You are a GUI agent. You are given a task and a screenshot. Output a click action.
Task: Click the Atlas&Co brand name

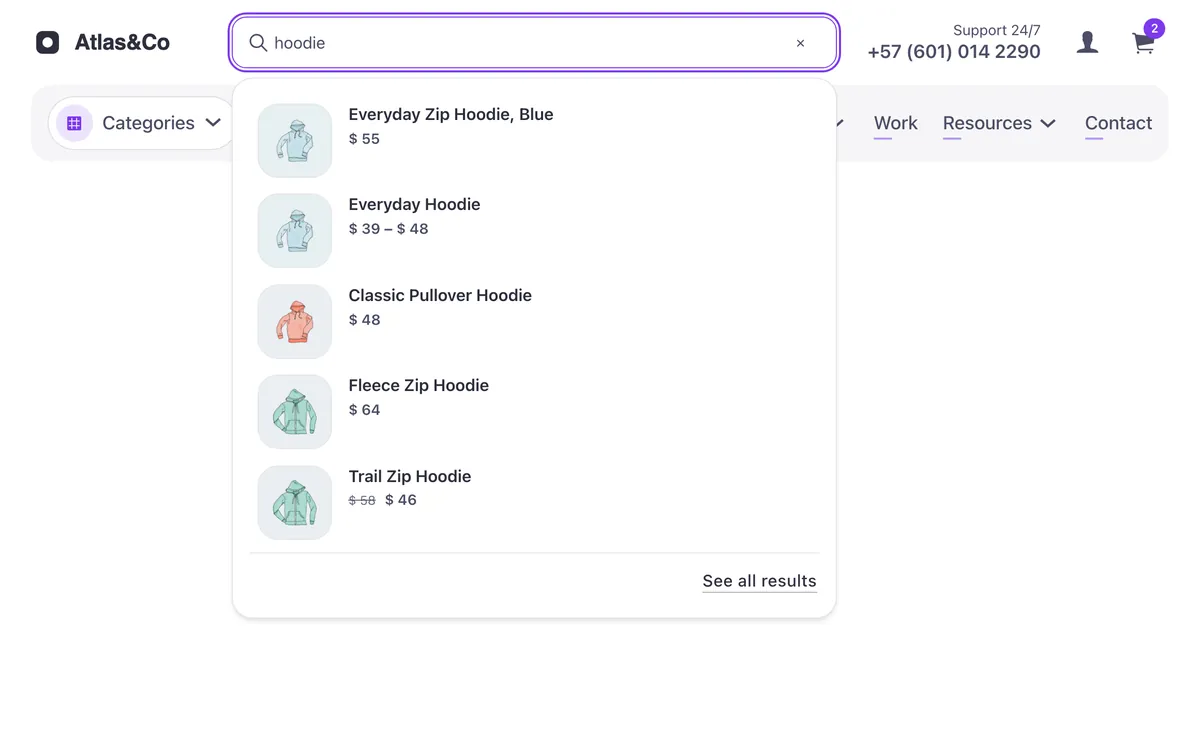(x=122, y=42)
